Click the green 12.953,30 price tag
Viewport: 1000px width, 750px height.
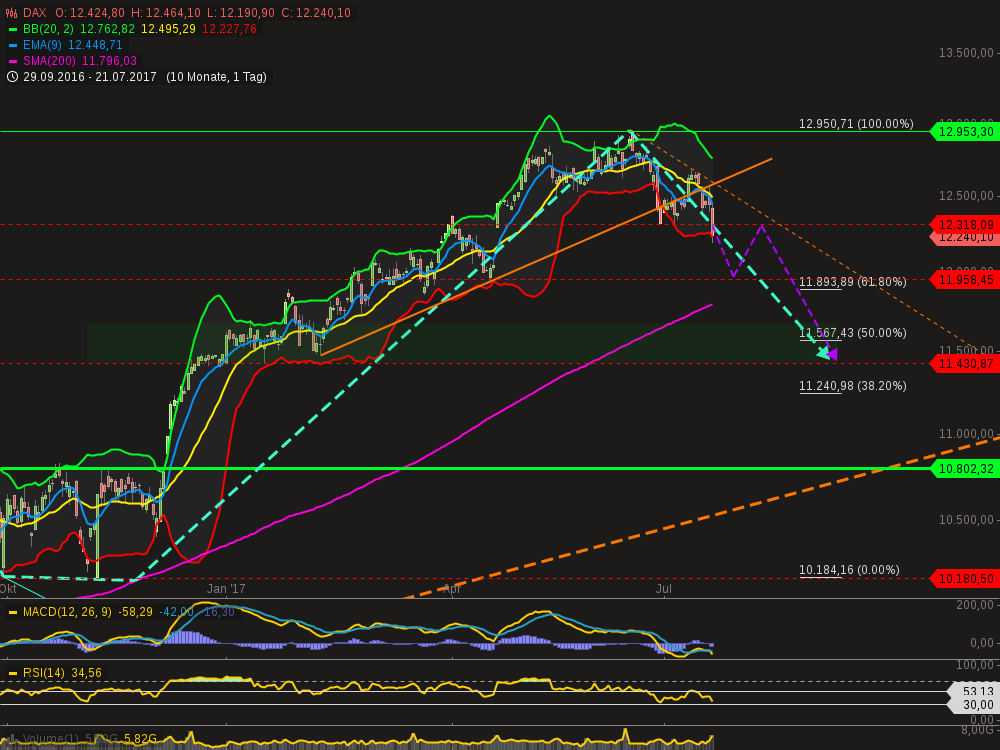966,132
